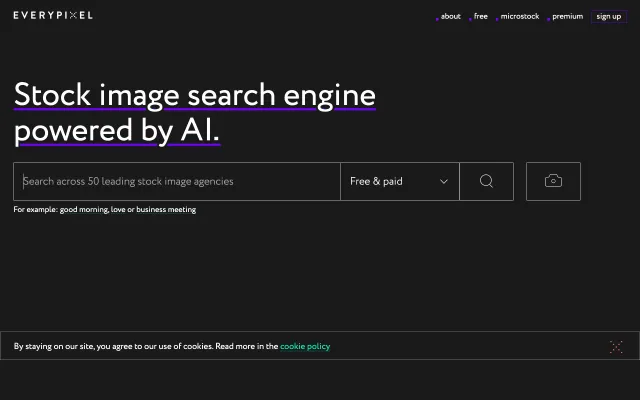Choose the business meeting example query

click(x=166, y=210)
